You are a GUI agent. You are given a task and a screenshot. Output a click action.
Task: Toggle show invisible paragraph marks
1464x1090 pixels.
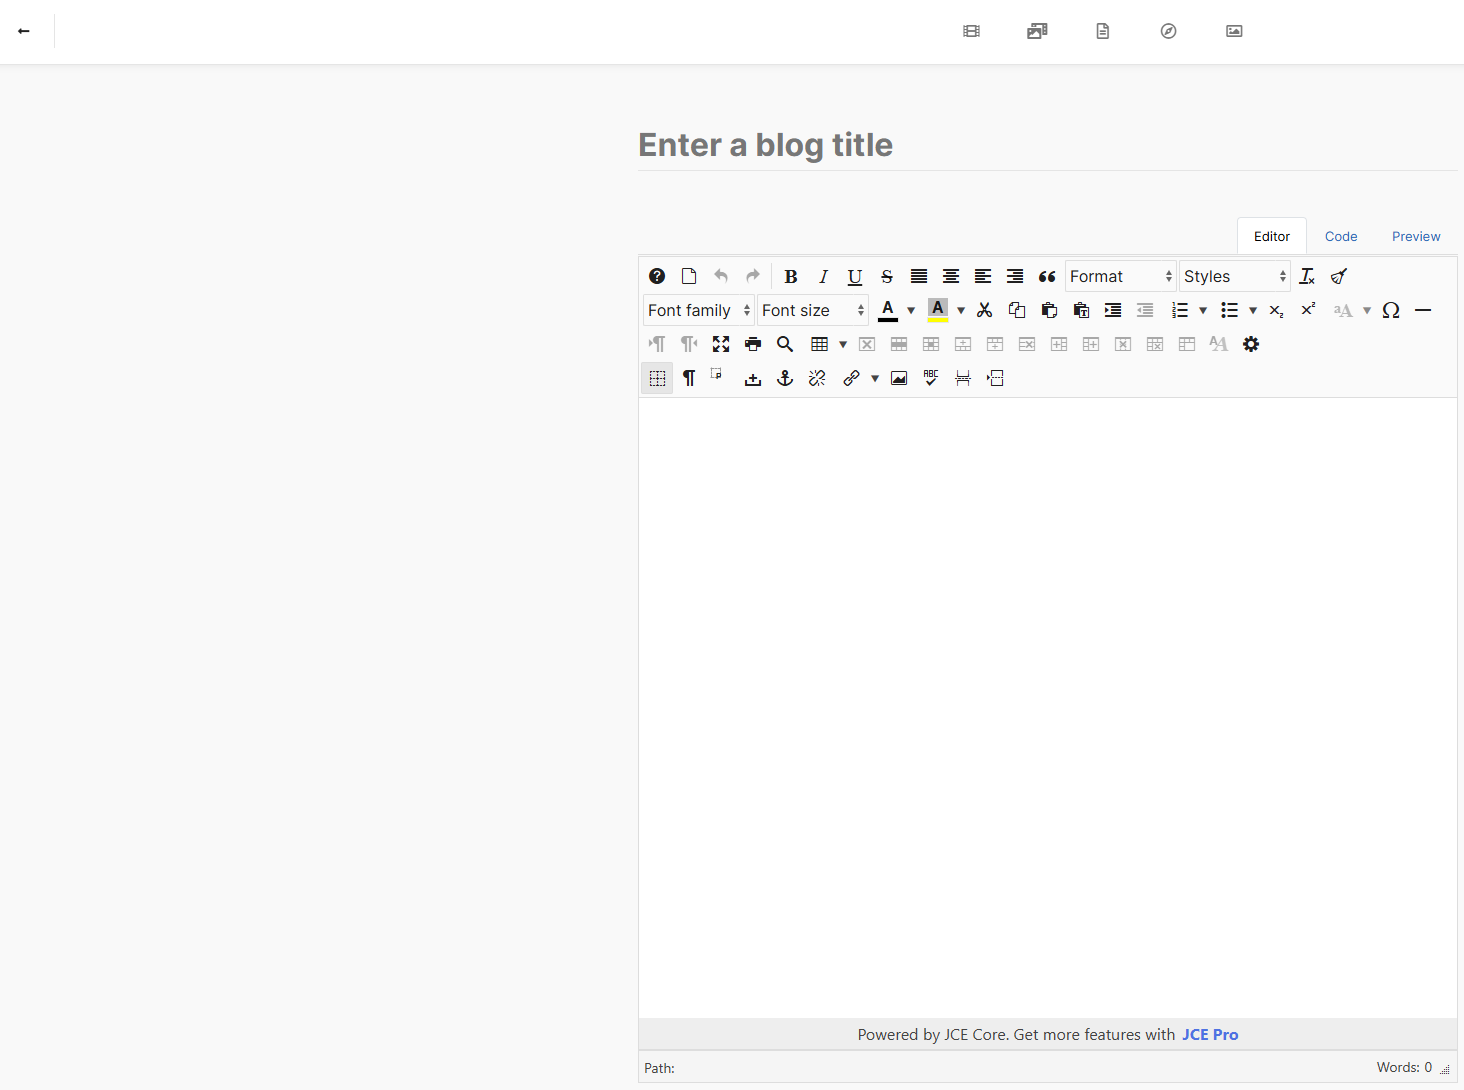[689, 378]
